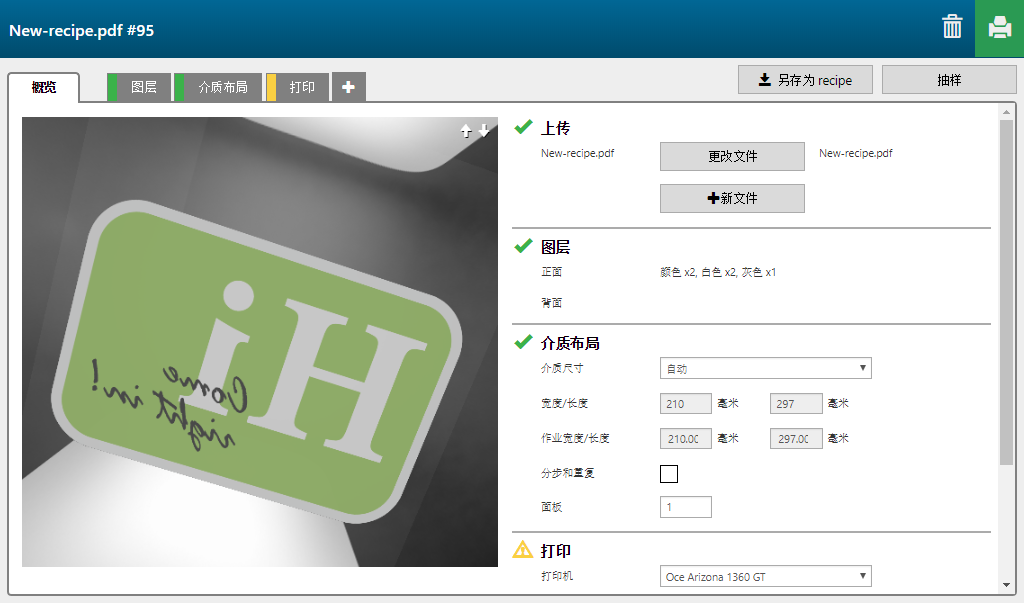The width and height of the screenshot is (1024, 603).
Task: Click the 打印机 label
Action: [x=556, y=576]
